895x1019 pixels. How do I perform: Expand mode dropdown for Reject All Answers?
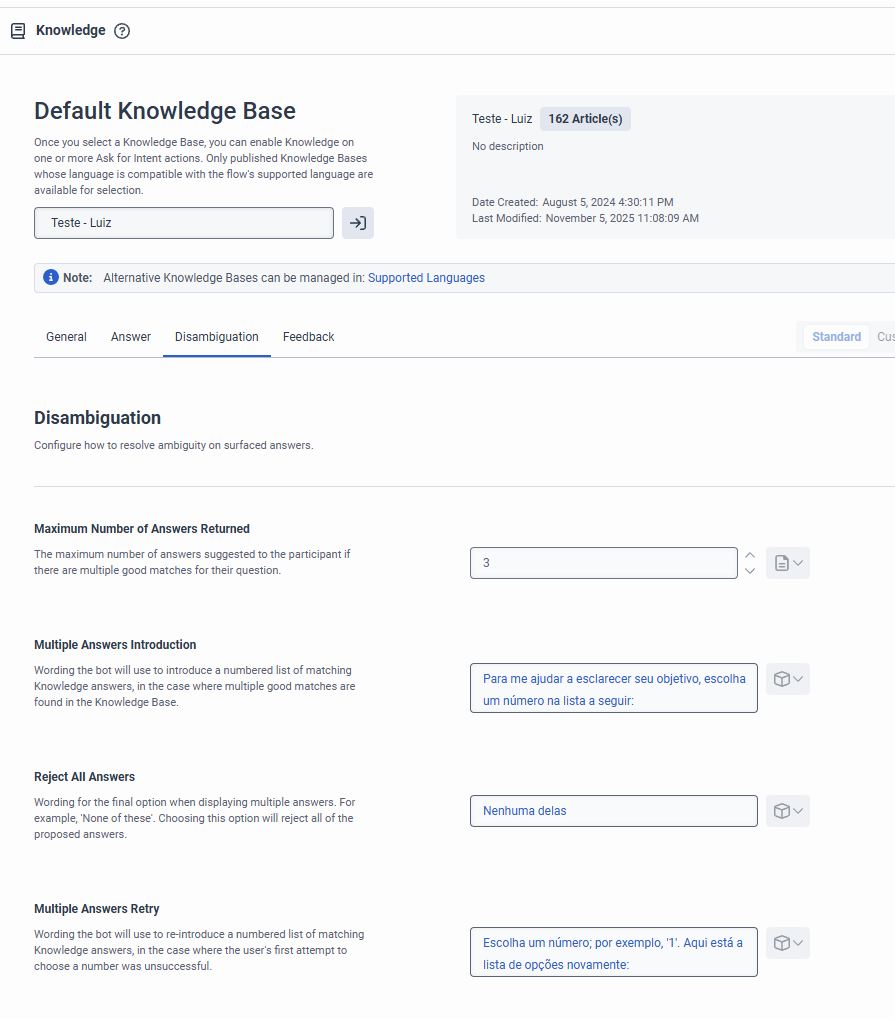(788, 811)
